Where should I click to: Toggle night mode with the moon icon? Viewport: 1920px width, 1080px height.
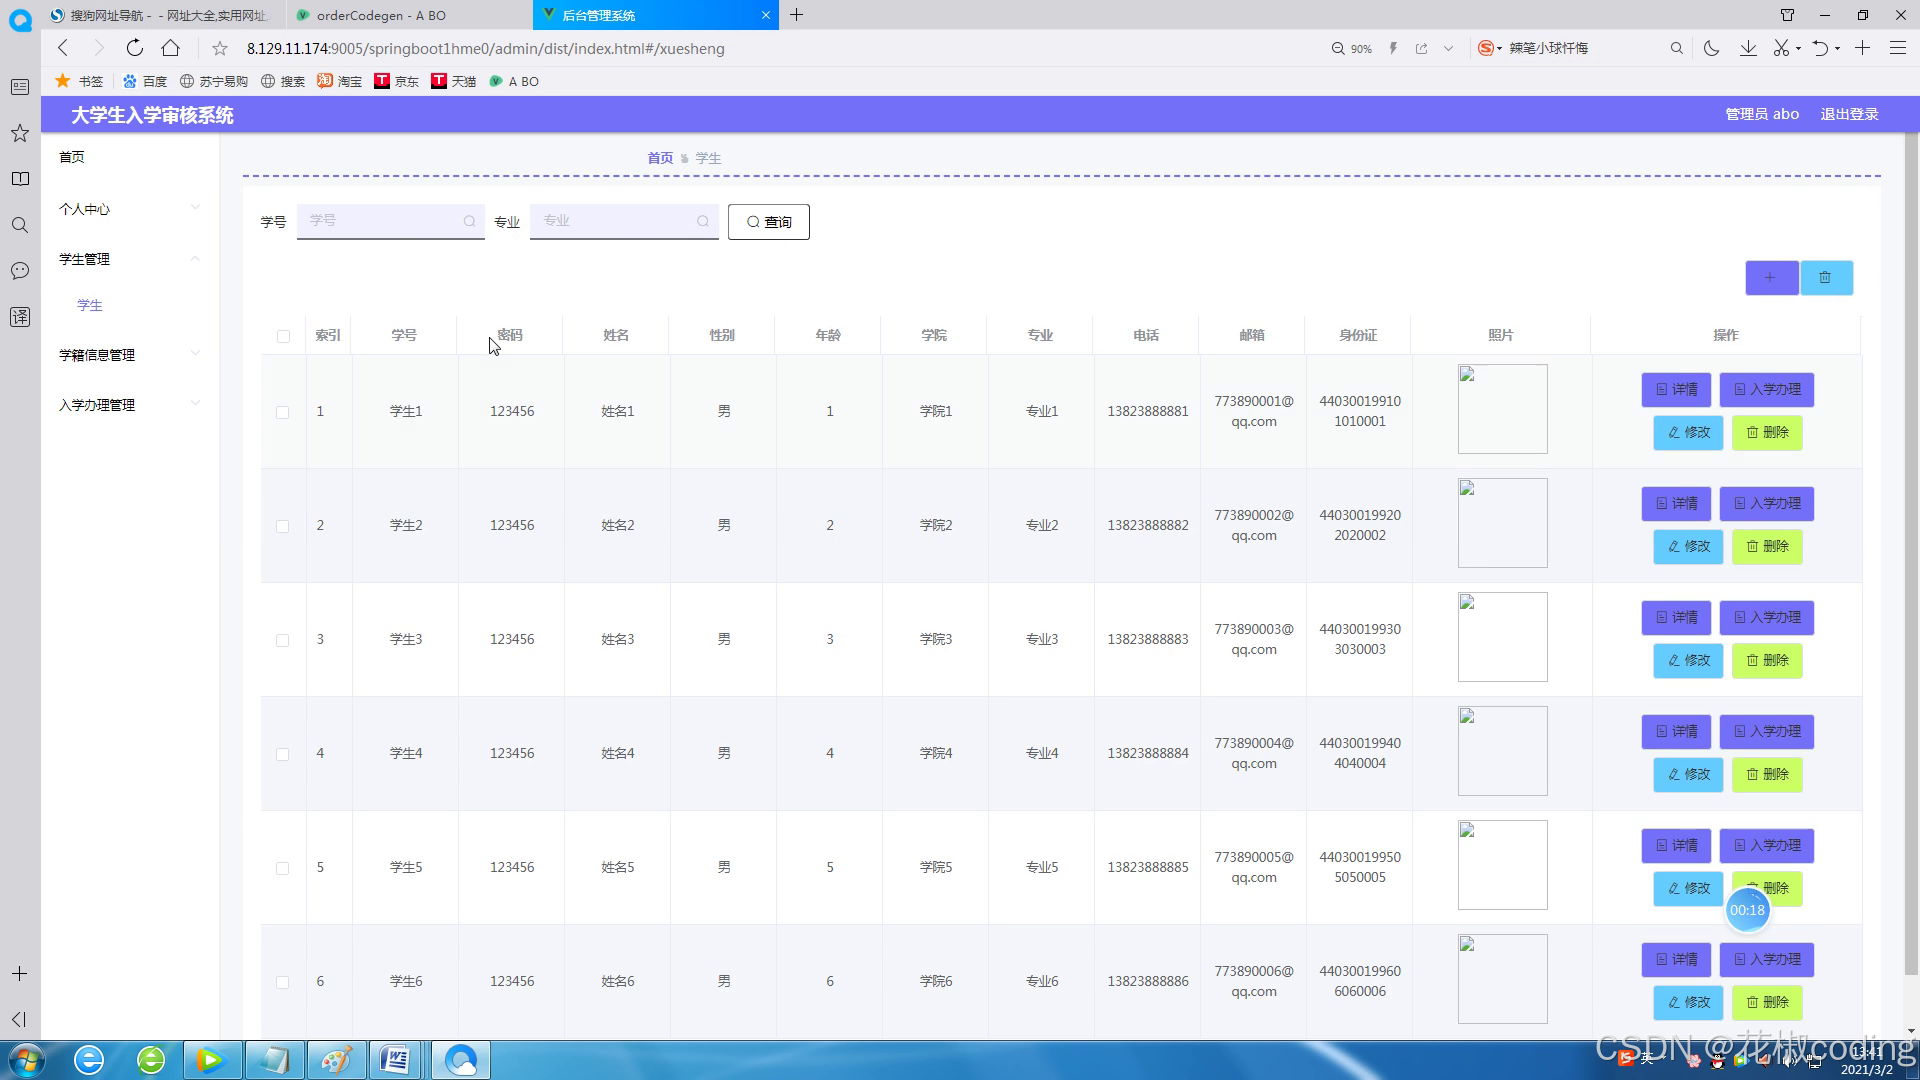click(x=1712, y=48)
